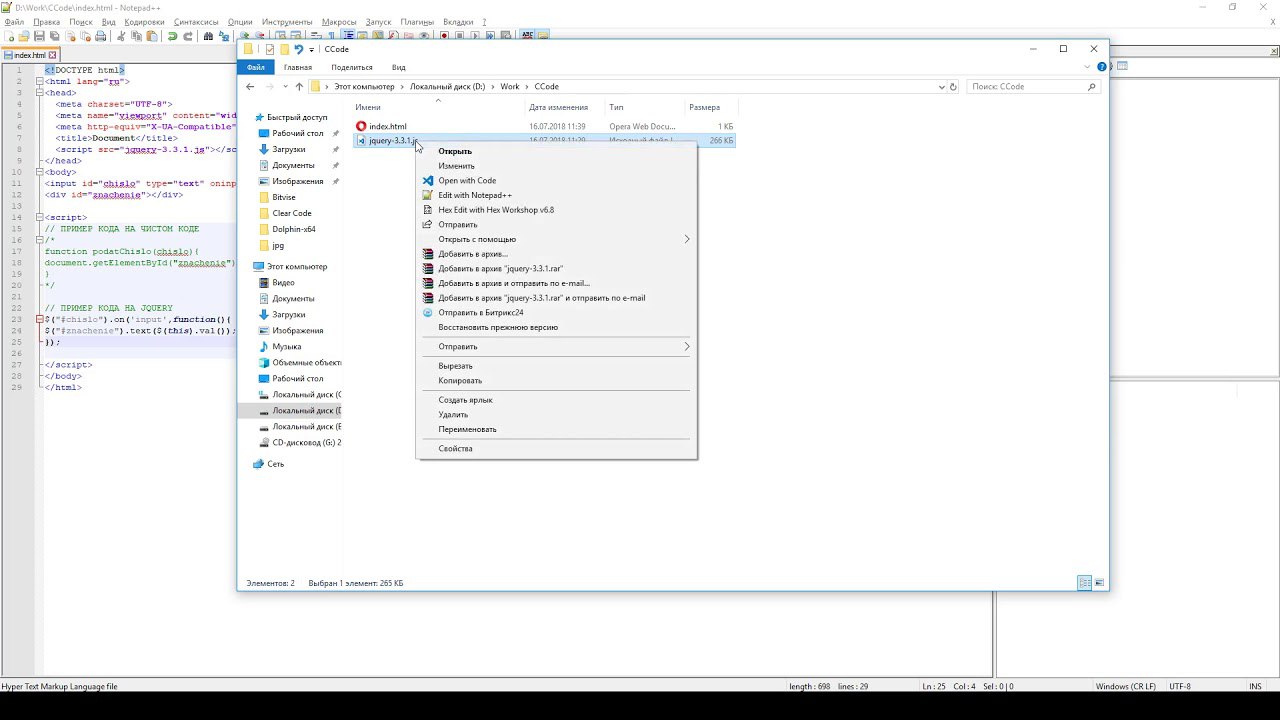1280x720 pixels.
Task: Open recent locations dropdown next to Forward arrow
Action: pyautogui.click(x=286, y=86)
